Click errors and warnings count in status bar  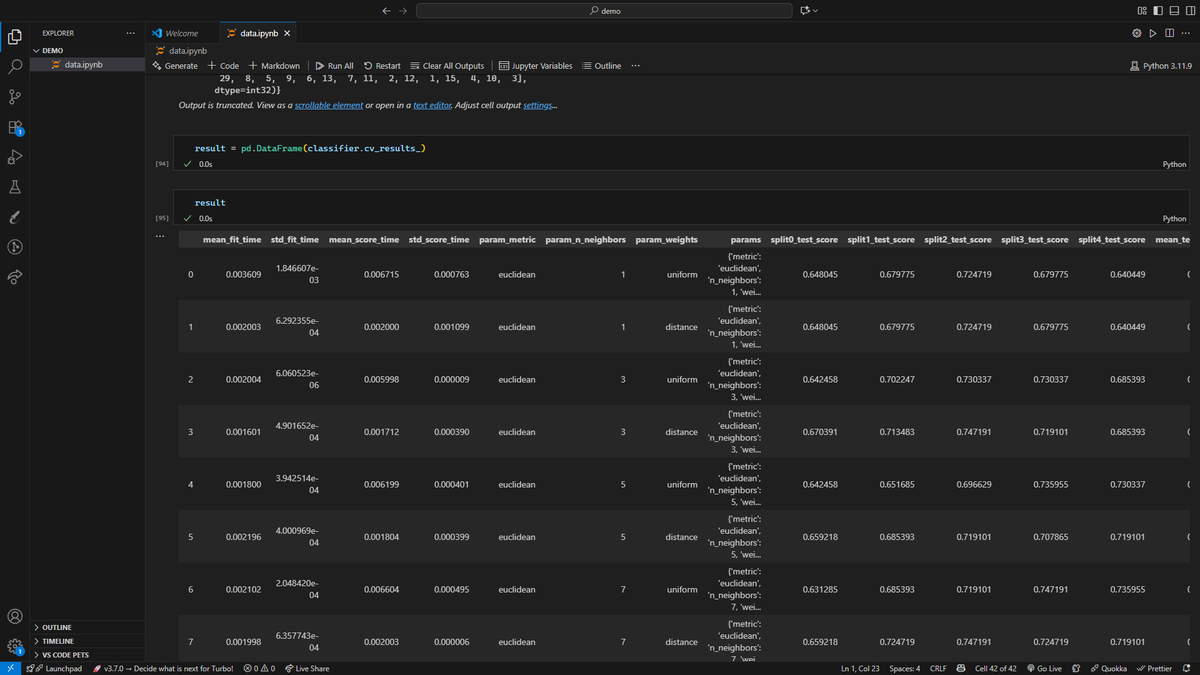pos(259,668)
